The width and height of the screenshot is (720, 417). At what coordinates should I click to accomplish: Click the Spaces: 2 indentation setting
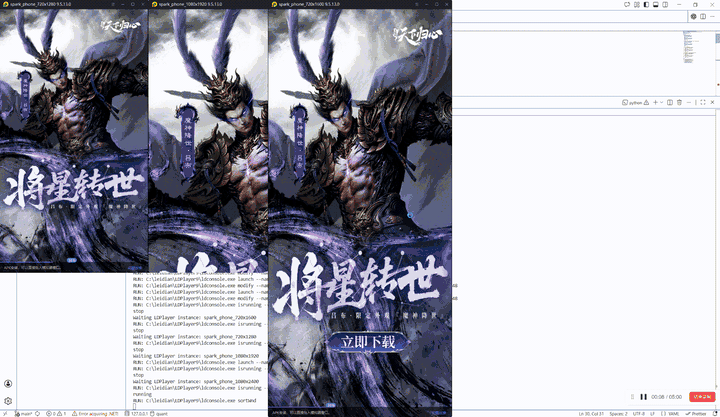click(618, 414)
